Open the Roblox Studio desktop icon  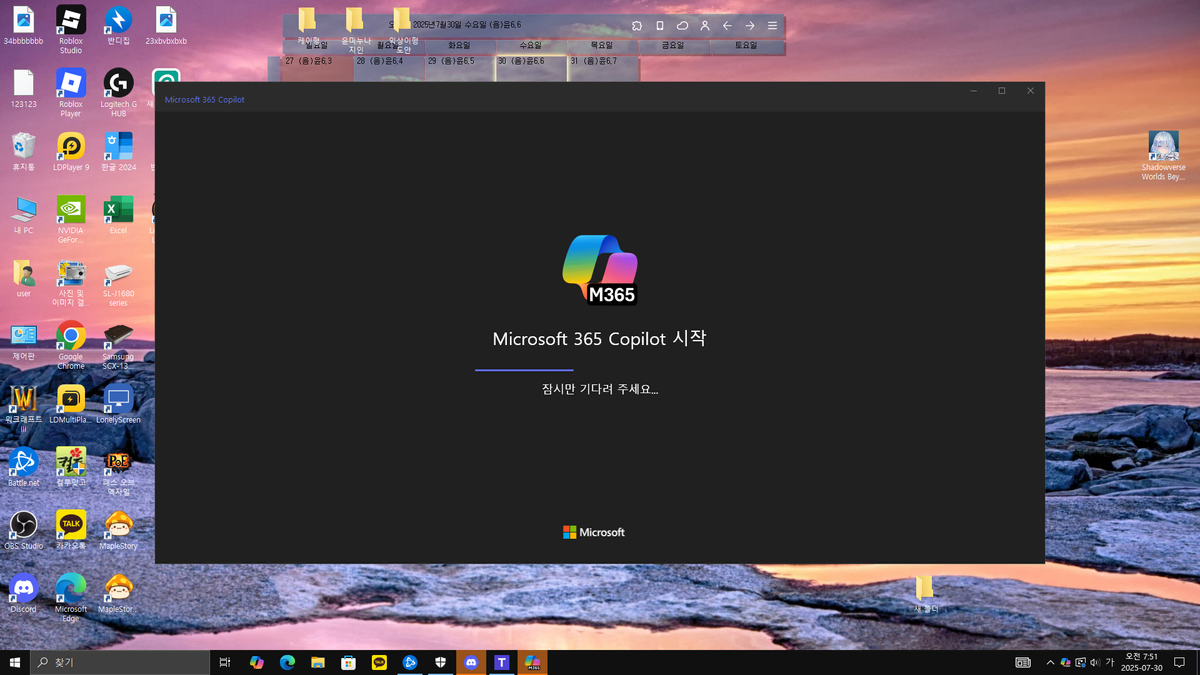tap(70, 29)
